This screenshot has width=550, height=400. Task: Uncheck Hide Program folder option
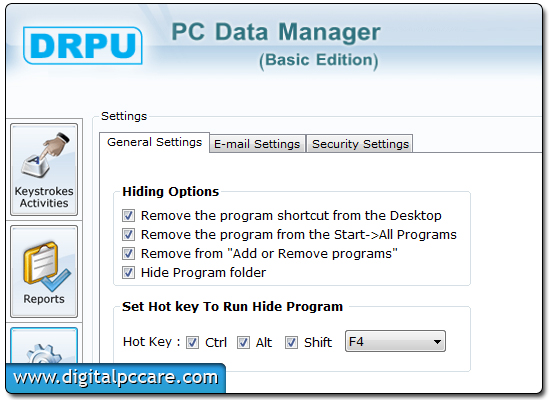click(x=128, y=272)
